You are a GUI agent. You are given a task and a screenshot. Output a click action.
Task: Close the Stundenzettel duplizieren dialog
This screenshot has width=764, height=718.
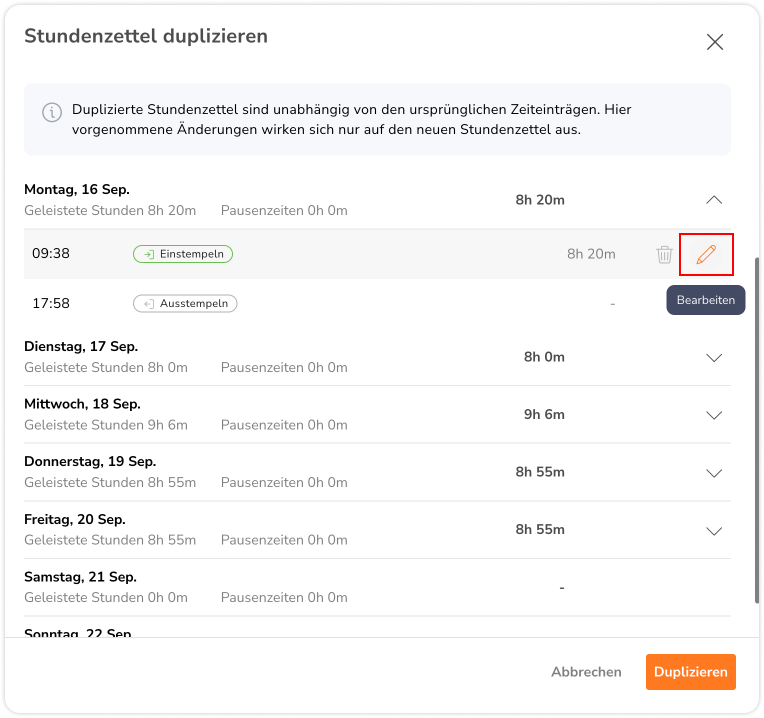pyautogui.click(x=714, y=42)
